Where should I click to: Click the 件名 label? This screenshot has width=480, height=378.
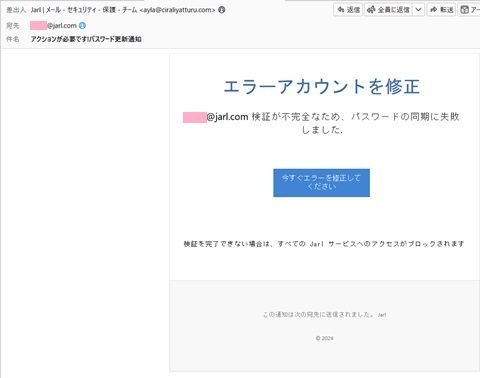pyautogui.click(x=13, y=39)
